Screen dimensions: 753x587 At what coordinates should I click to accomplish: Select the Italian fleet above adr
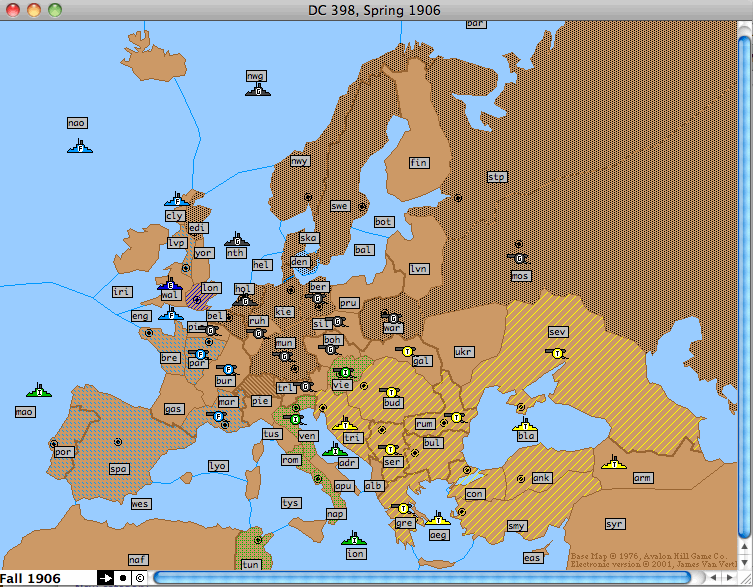(x=335, y=449)
